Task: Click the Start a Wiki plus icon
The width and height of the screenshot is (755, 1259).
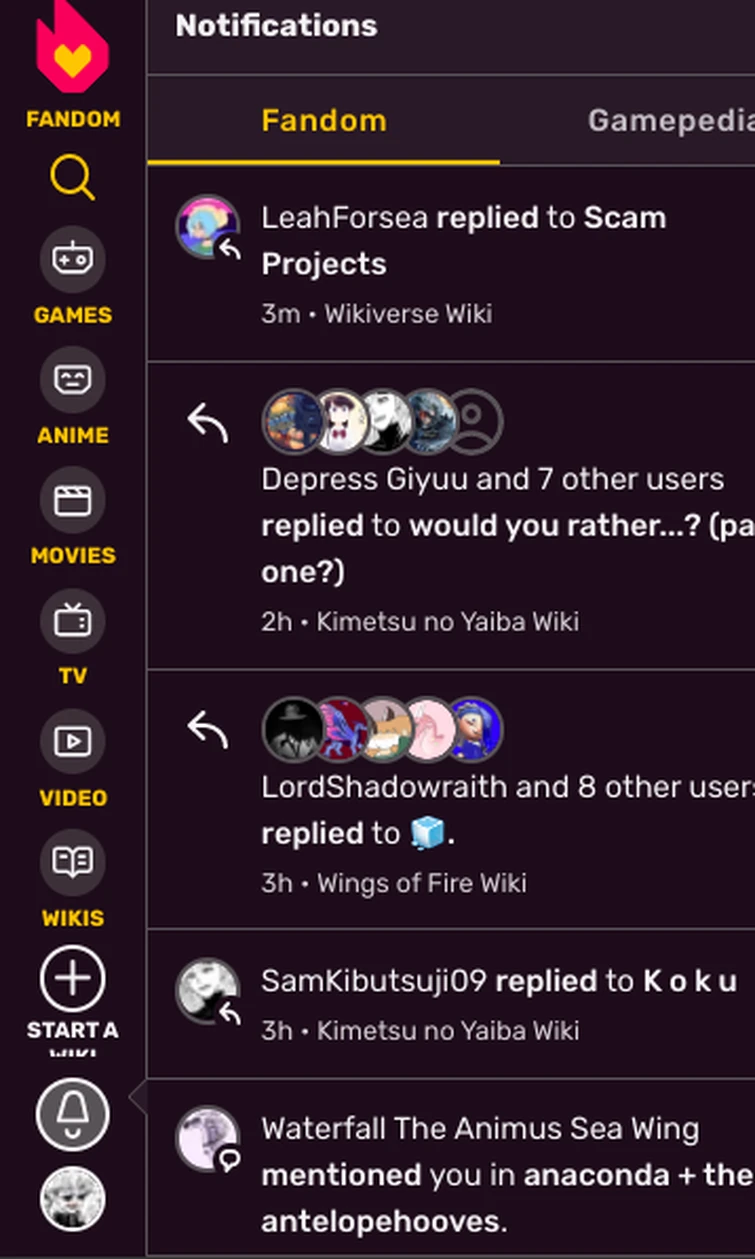Action: (72, 978)
